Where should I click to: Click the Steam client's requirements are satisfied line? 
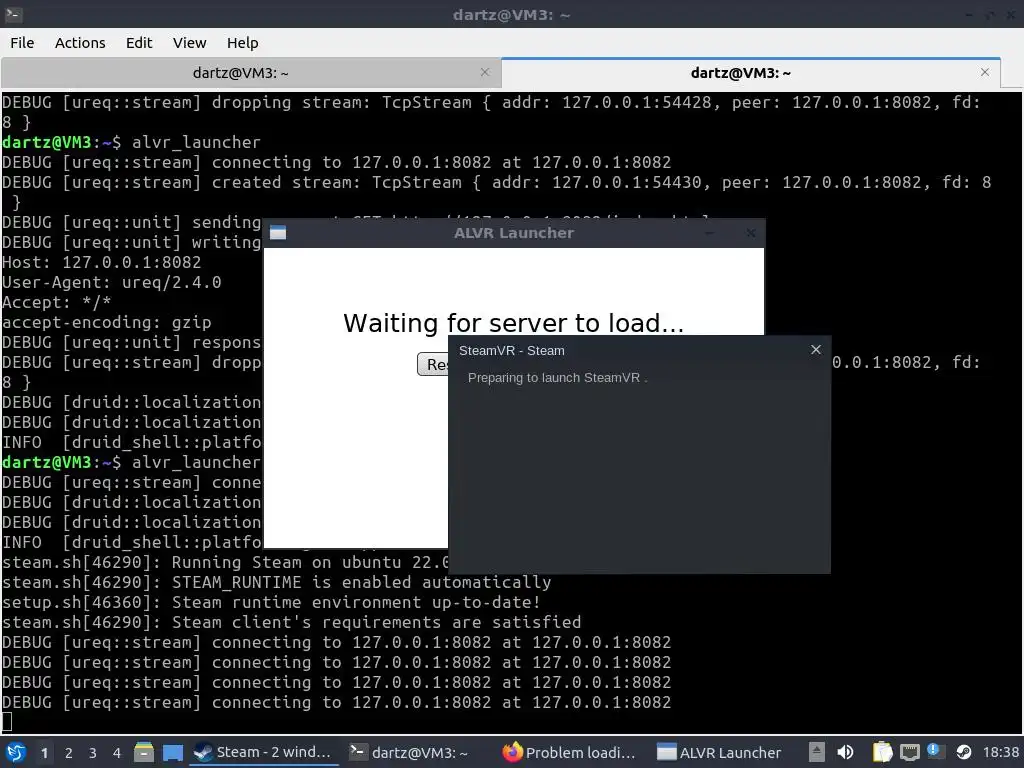tap(291, 622)
